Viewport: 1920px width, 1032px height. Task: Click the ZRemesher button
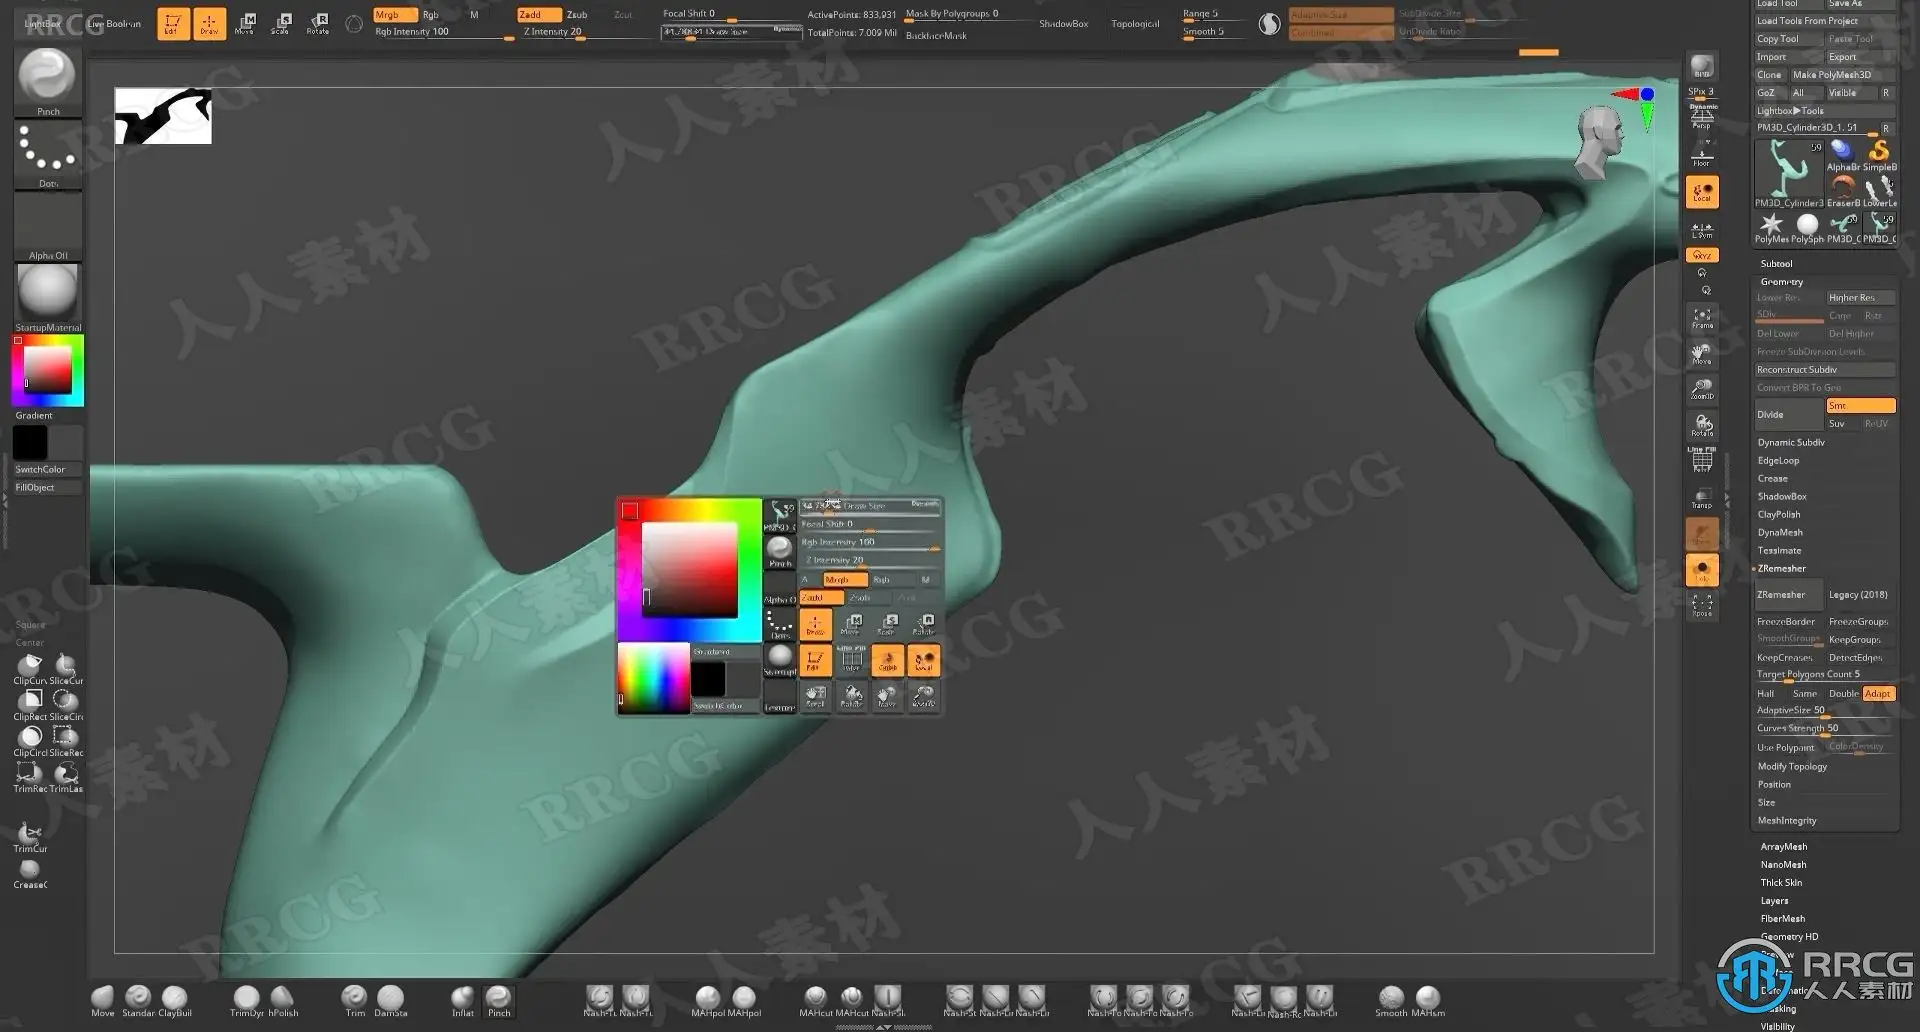pyautogui.click(x=1788, y=595)
